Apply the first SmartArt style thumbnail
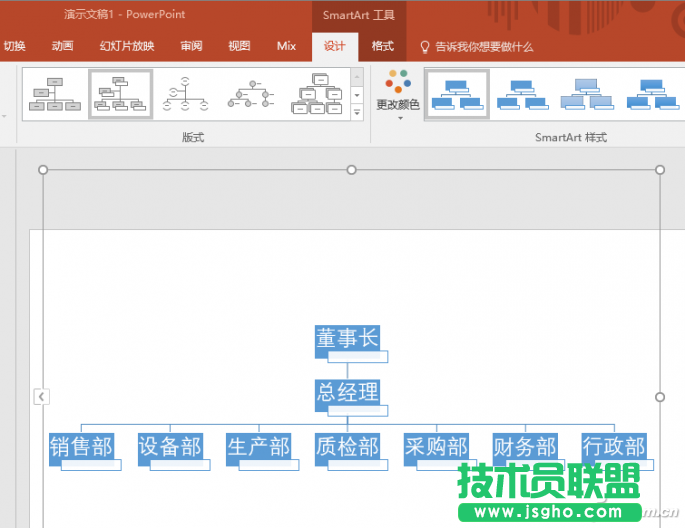 (457, 94)
